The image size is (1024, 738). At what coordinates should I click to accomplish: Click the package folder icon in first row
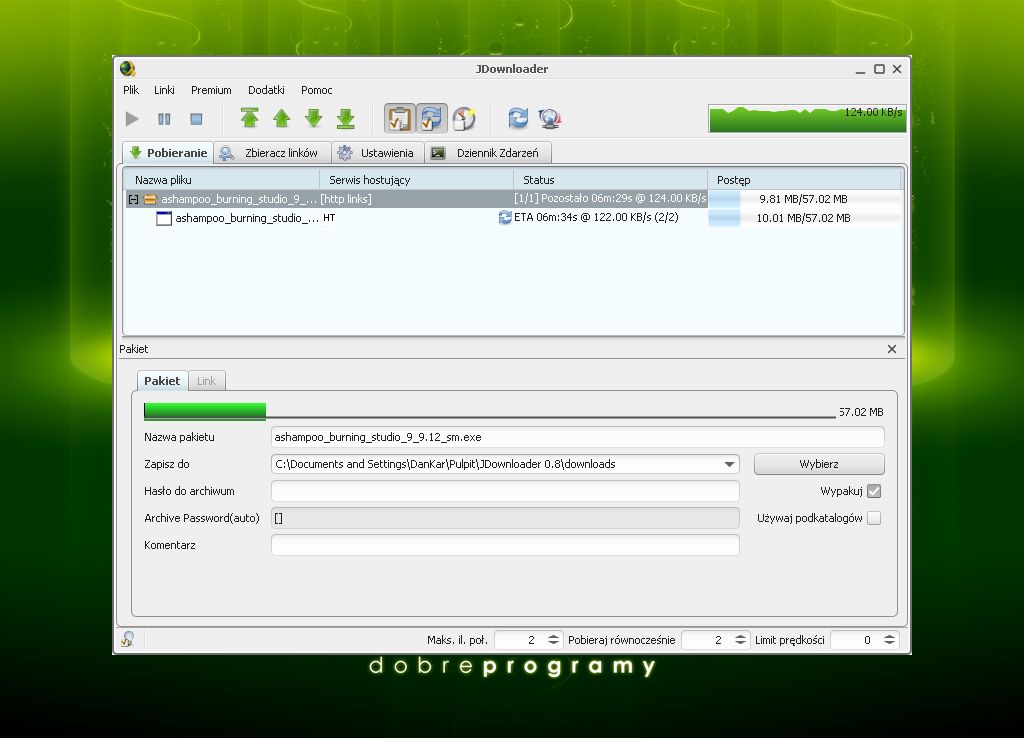[x=150, y=199]
